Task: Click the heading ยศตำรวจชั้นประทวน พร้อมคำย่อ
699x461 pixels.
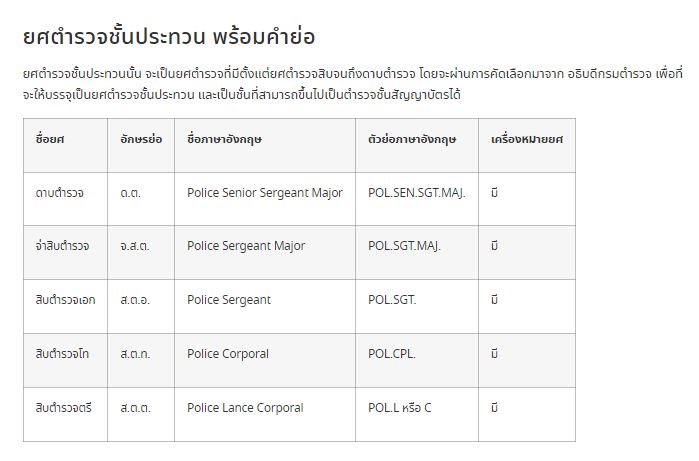Action: click(x=169, y=37)
